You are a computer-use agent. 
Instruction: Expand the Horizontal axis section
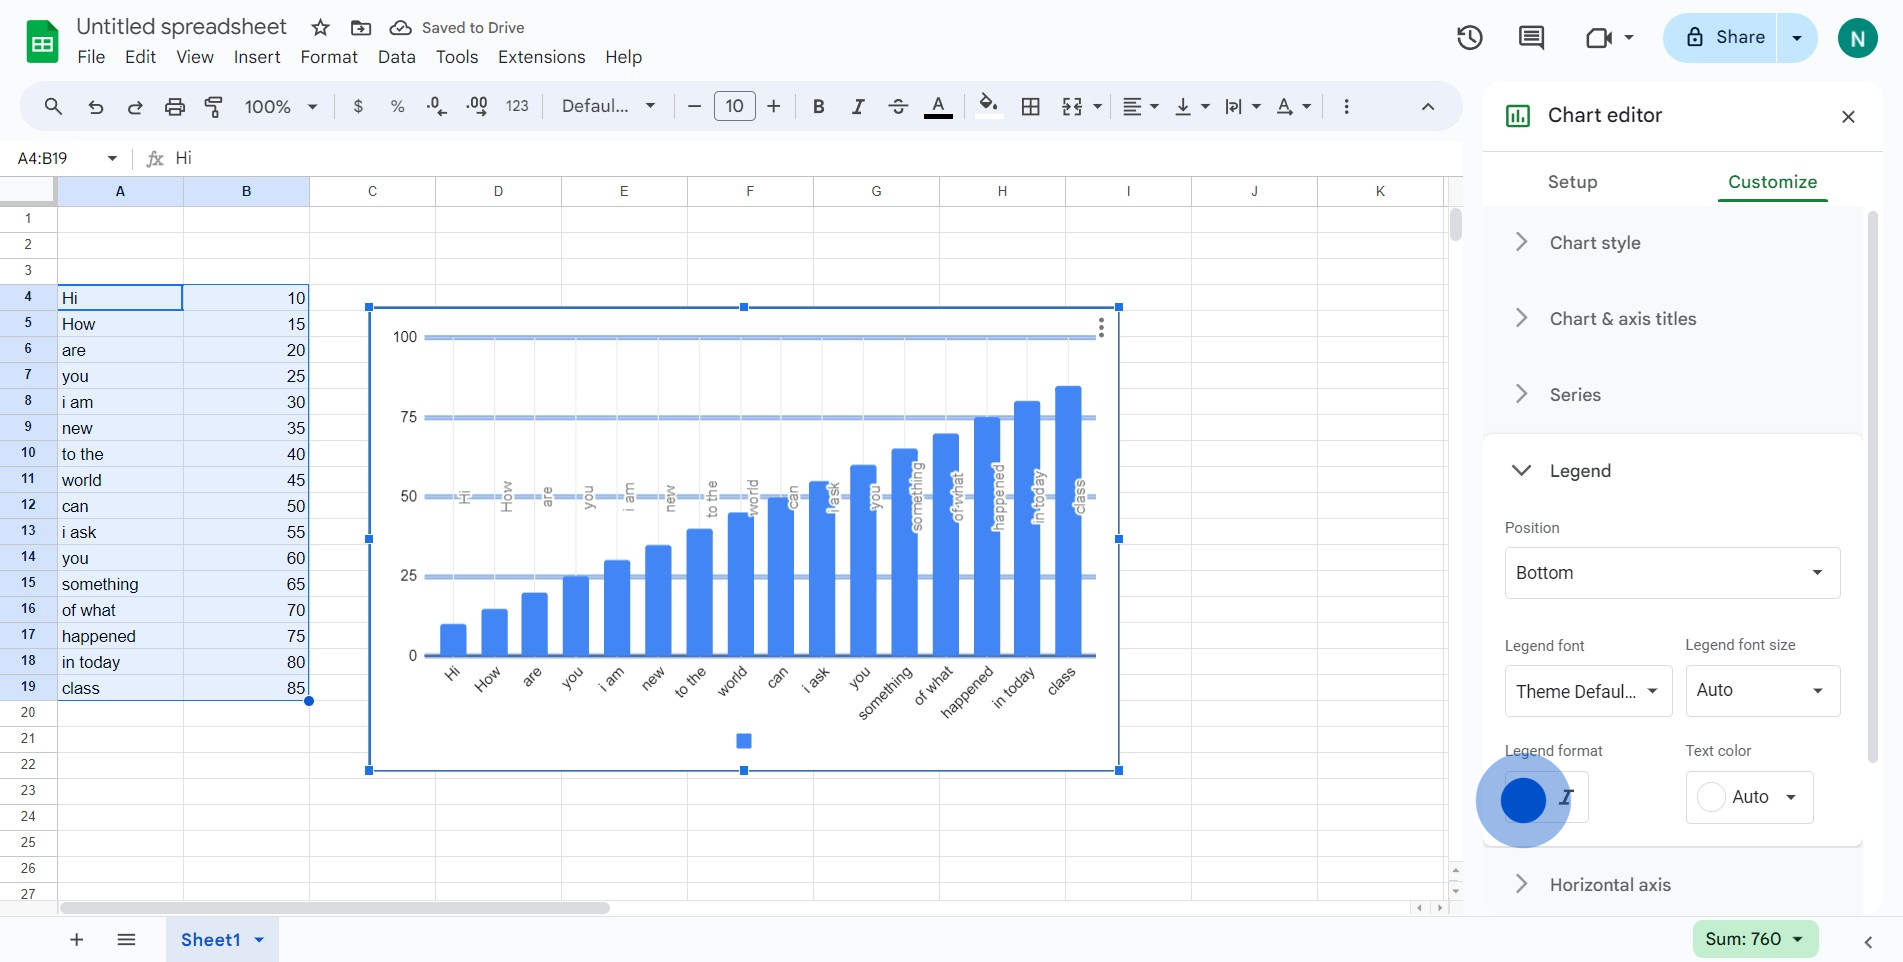pyautogui.click(x=1609, y=885)
